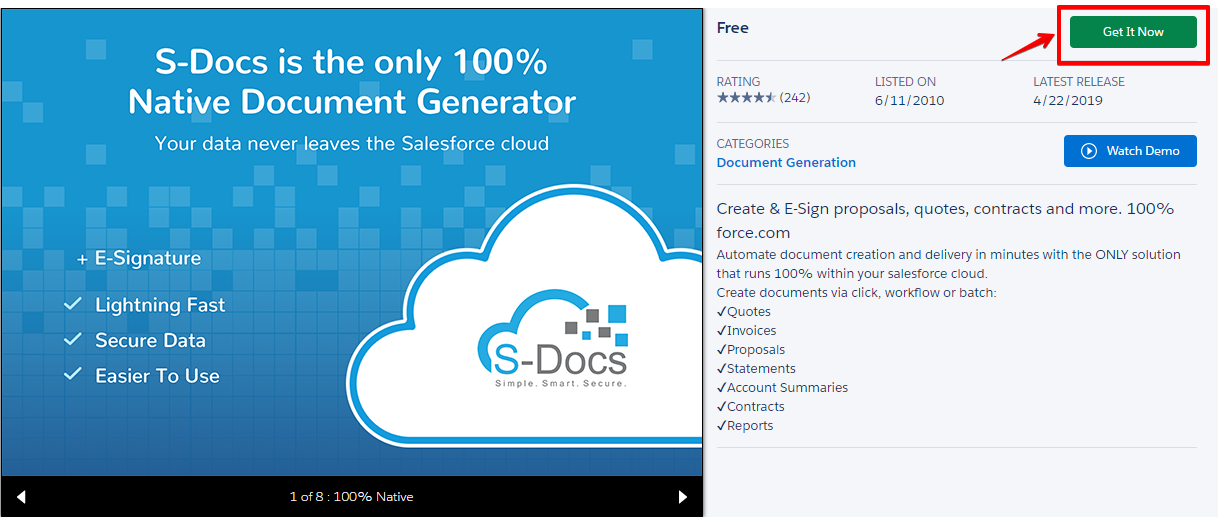This screenshot has width=1218, height=517.
Task: Click the 'Statements' list item
Action: (756, 369)
